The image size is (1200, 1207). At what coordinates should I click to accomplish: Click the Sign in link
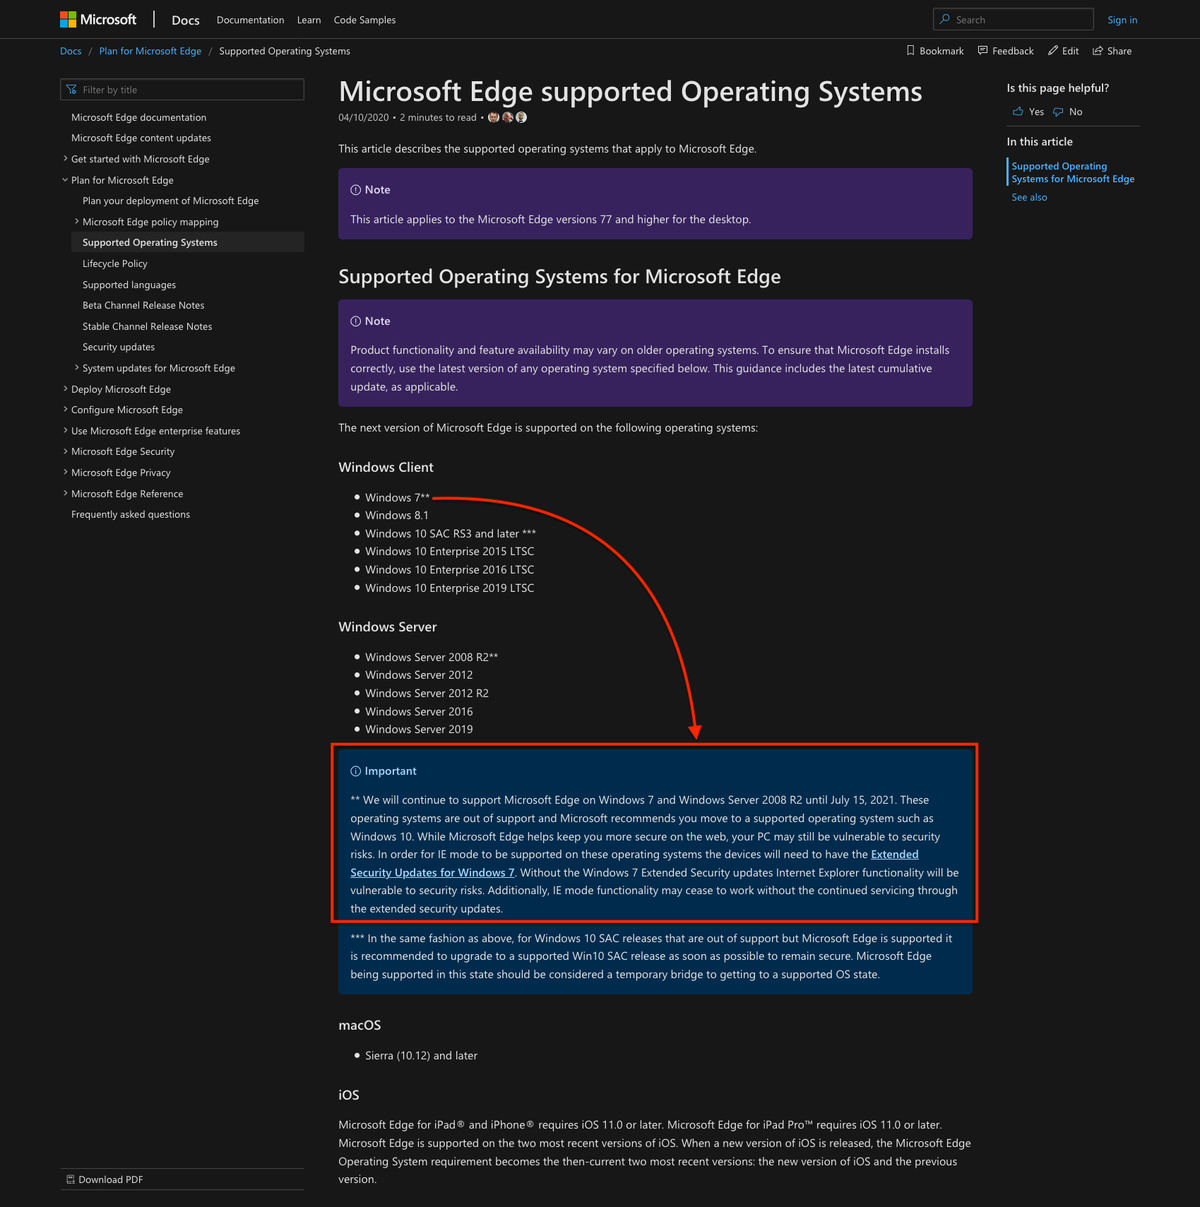pyautogui.click(x=1122, y=20)
